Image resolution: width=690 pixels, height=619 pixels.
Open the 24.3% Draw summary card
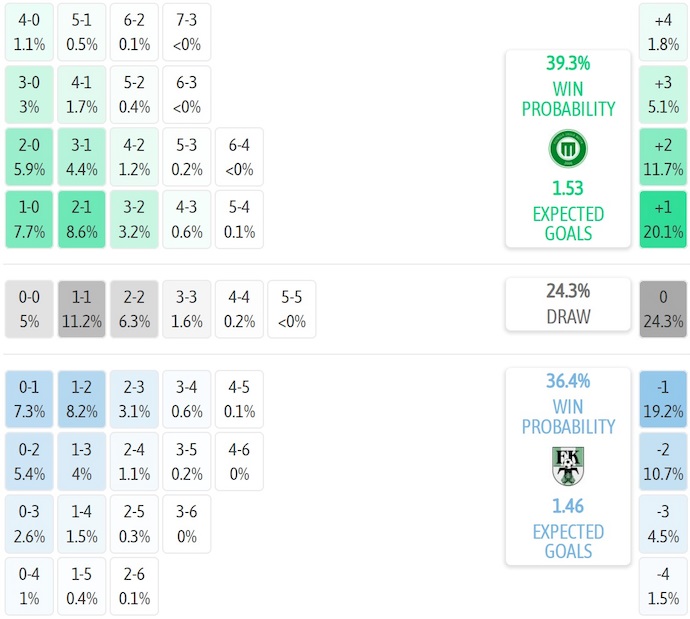pos(568,304)
